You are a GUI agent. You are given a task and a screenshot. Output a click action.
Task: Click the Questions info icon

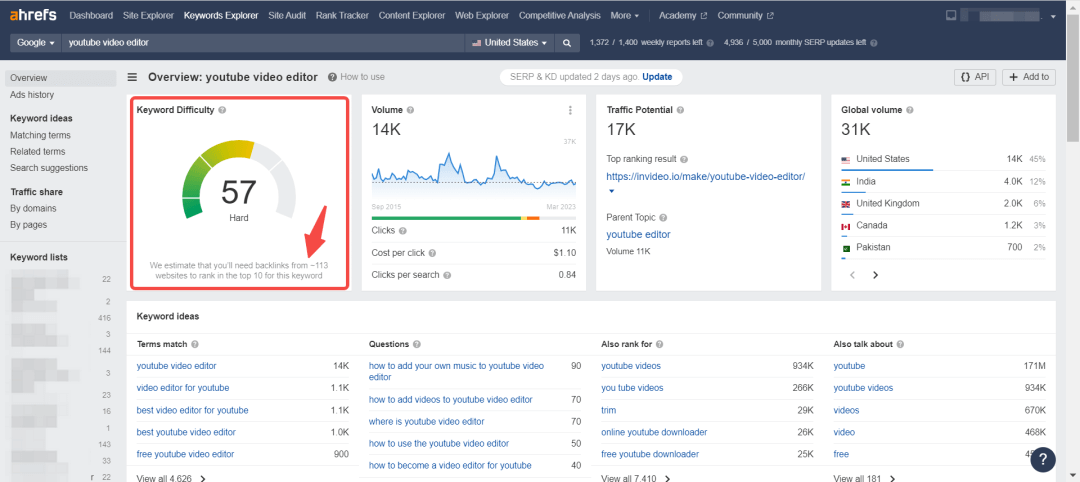417,344
